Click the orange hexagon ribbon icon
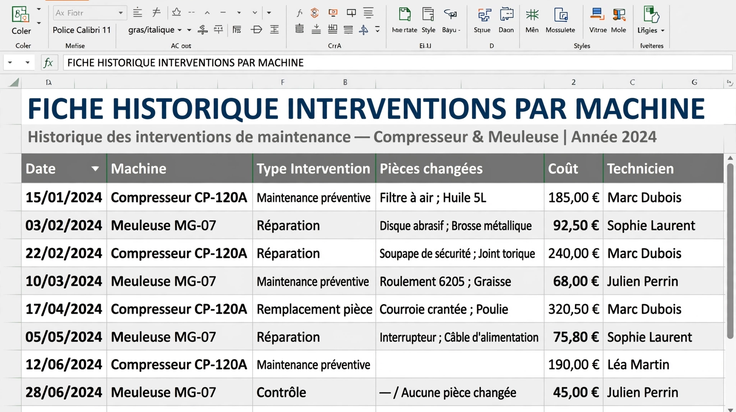Viewport: 736px width, 412px height. pos(314,13)
